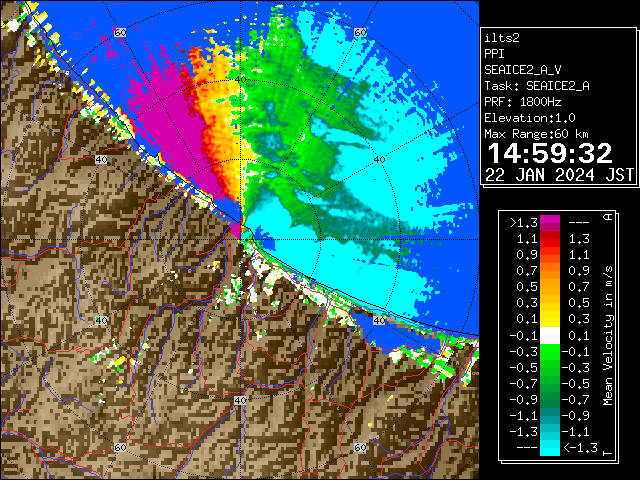Click the 14:59:32 timestamp
640x480 pixels.
(550, 153)
